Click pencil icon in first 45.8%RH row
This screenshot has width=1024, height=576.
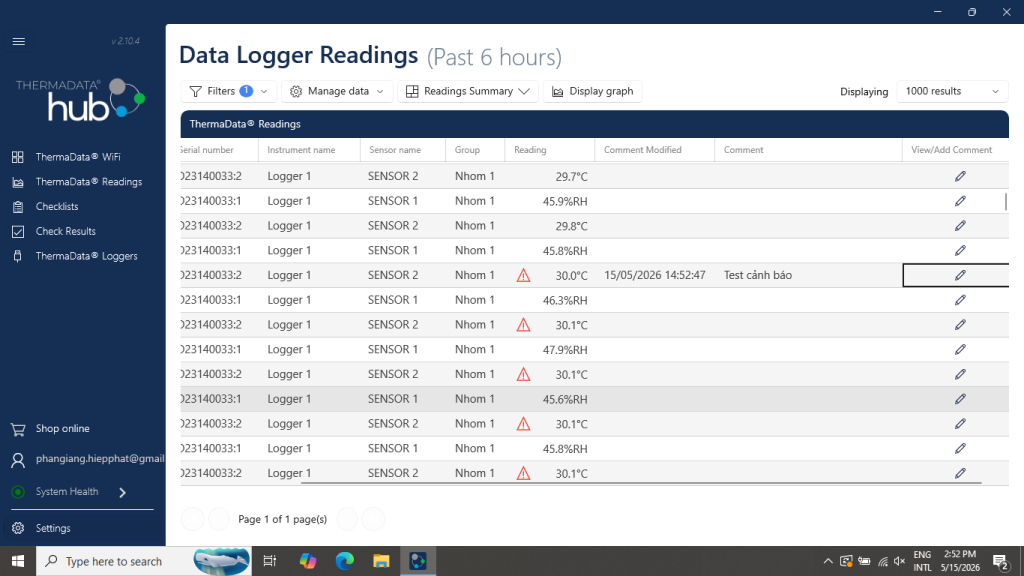[960, 251]
